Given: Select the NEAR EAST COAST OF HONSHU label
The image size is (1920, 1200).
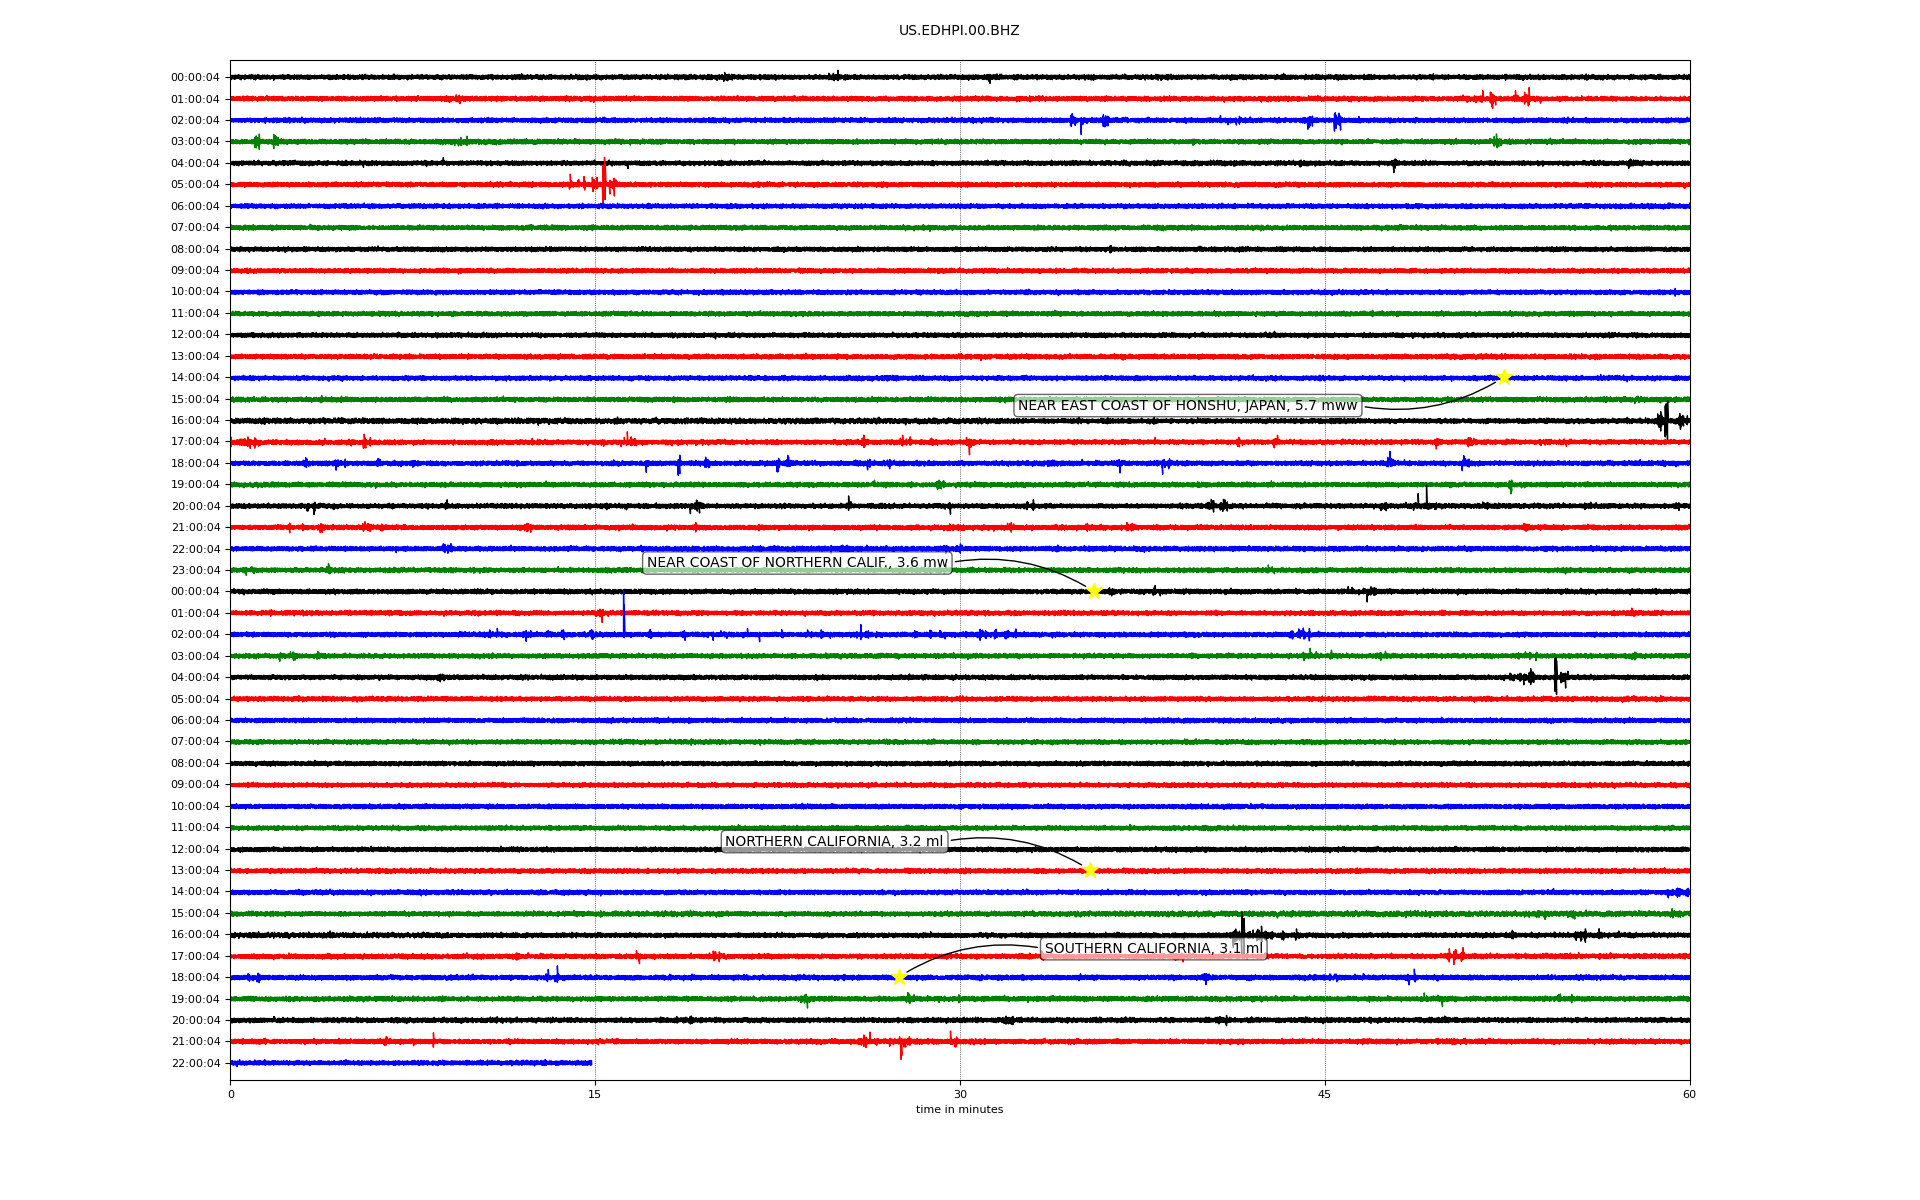Looking at the screenshot, I should coord(1187,405).
